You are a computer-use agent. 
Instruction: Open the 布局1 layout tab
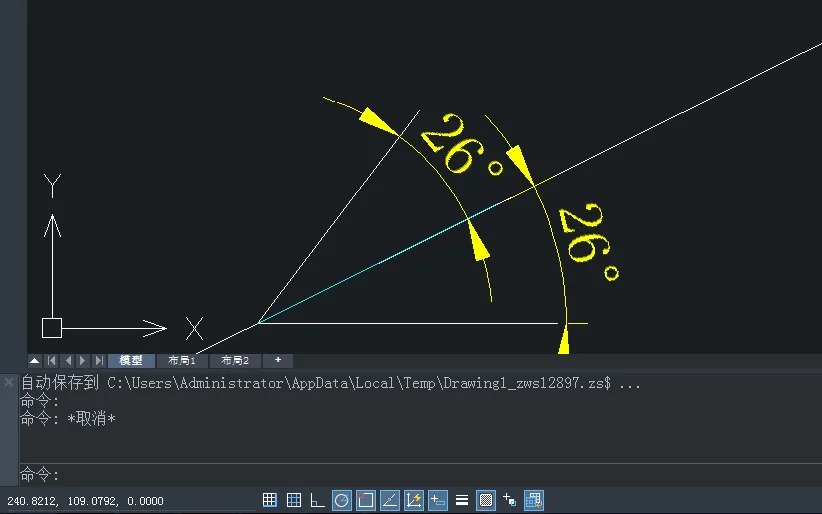tap(182, 360)
